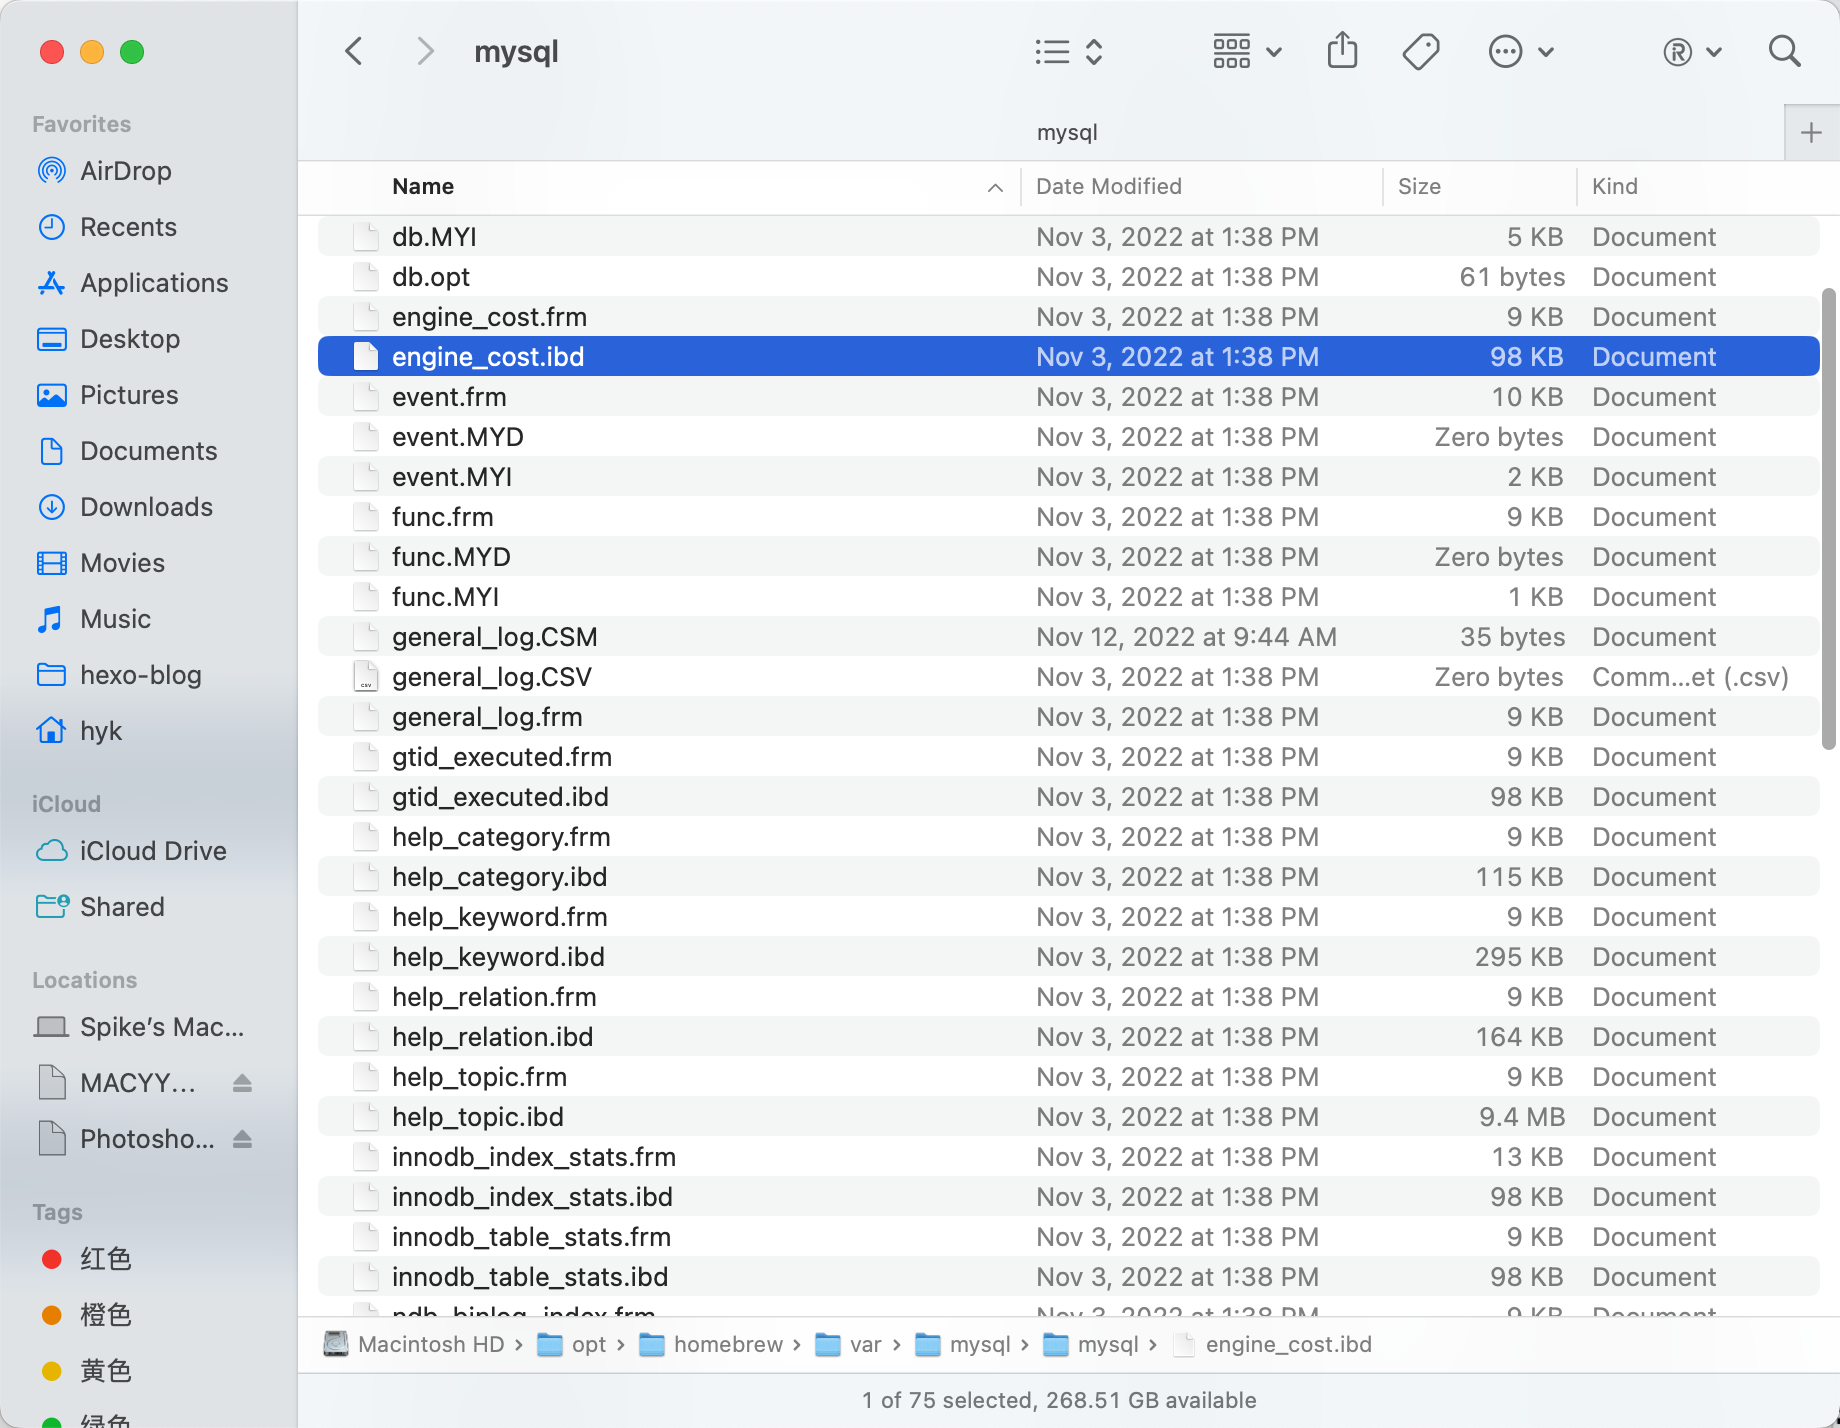
Task: Open the Finder search
Action: (1785, 51)
